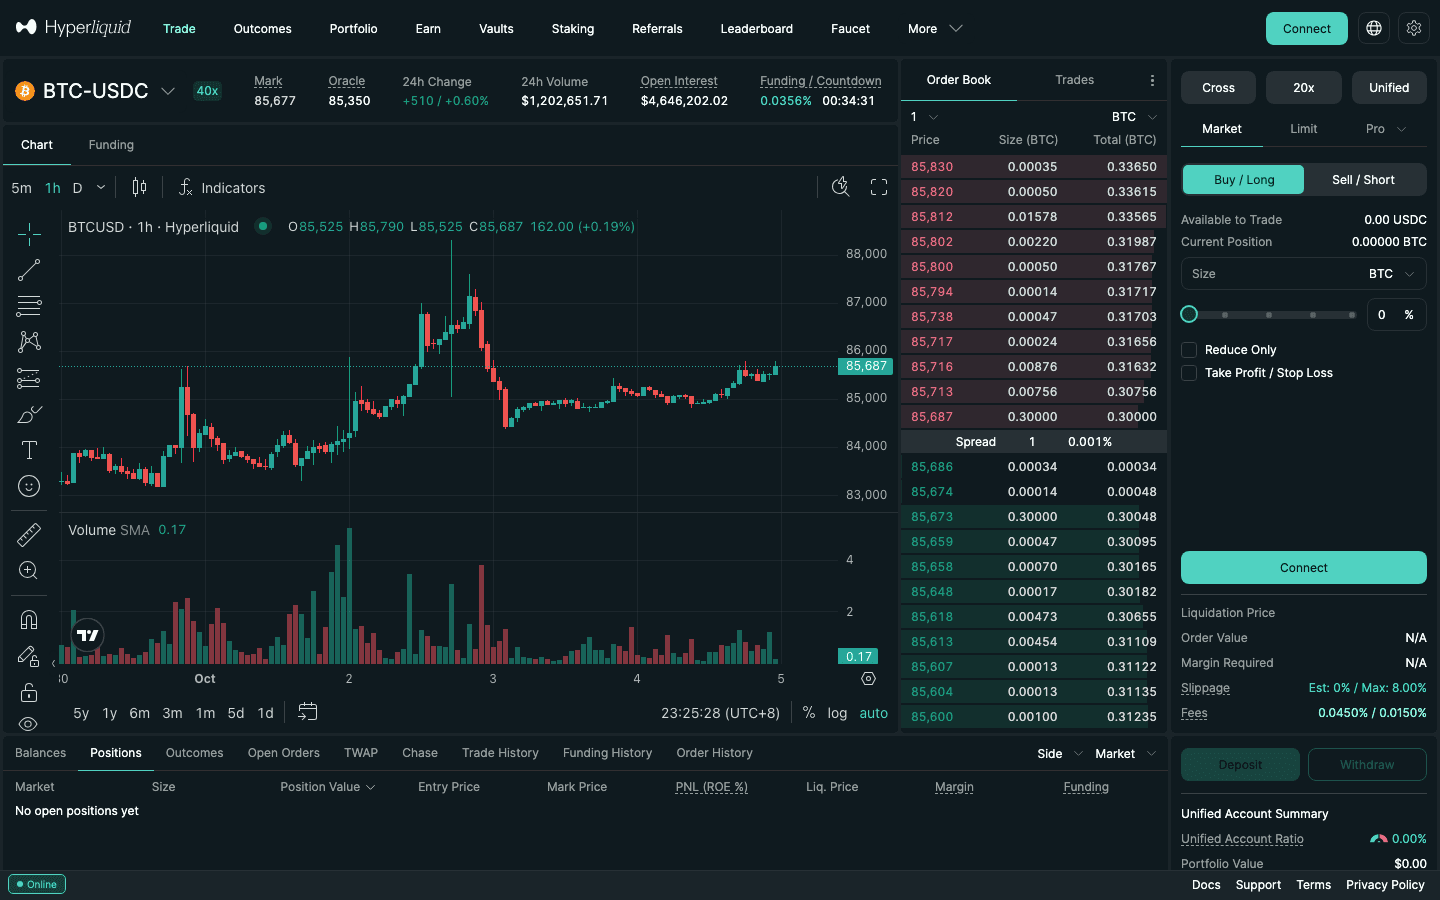
Task: Toggle auto scale on chart
Action: 874,713
